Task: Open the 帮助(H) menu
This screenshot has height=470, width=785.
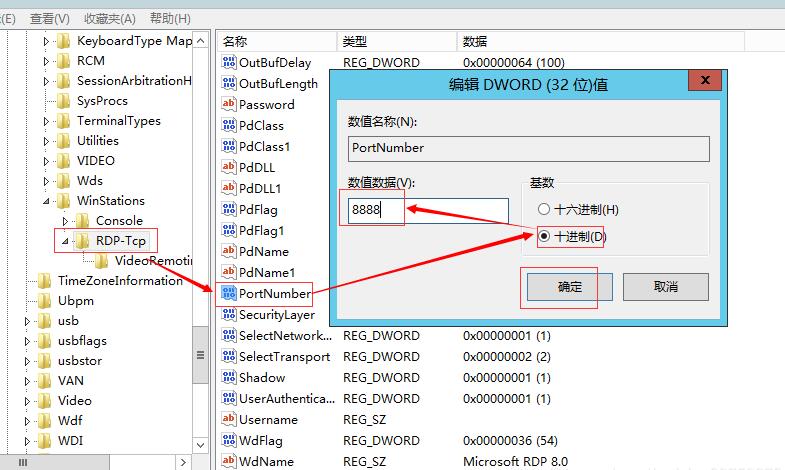Action: click(x=170, y=18)
